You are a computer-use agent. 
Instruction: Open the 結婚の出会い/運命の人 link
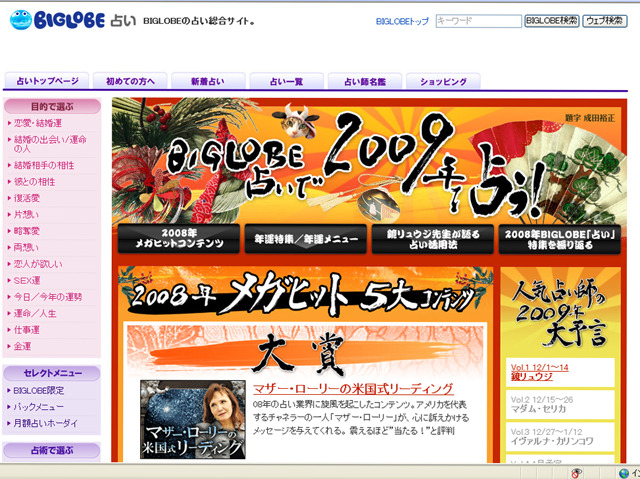tap(50, 144)
